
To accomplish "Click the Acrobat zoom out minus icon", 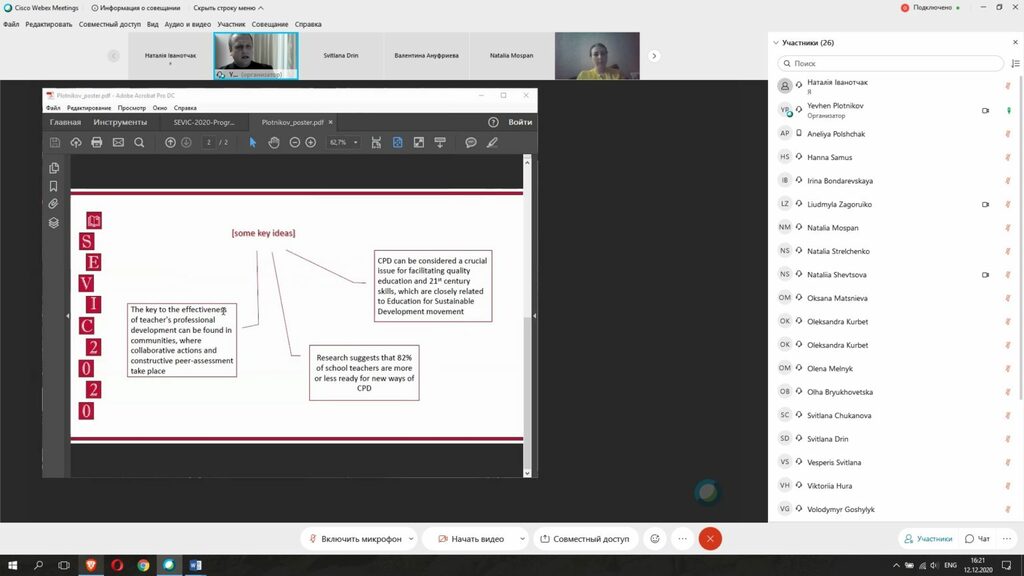I will [295, 142].
